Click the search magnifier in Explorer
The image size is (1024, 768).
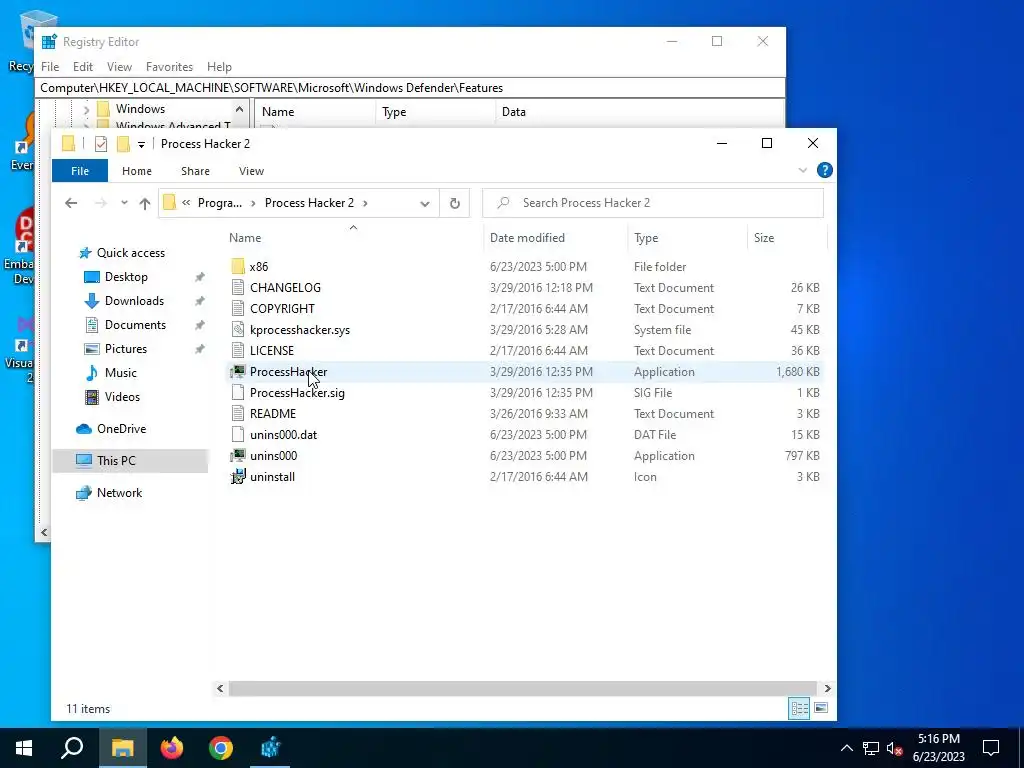click(503, 203)
